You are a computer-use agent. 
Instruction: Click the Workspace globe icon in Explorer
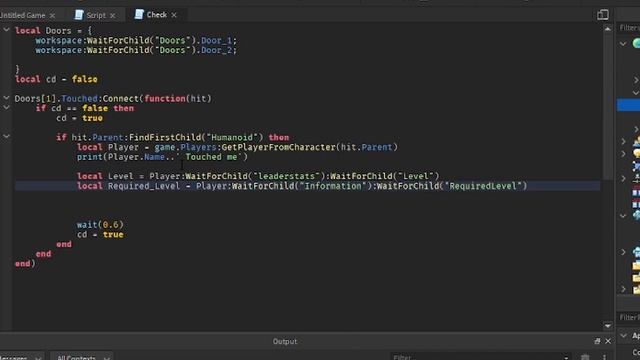tap(636, 43)
